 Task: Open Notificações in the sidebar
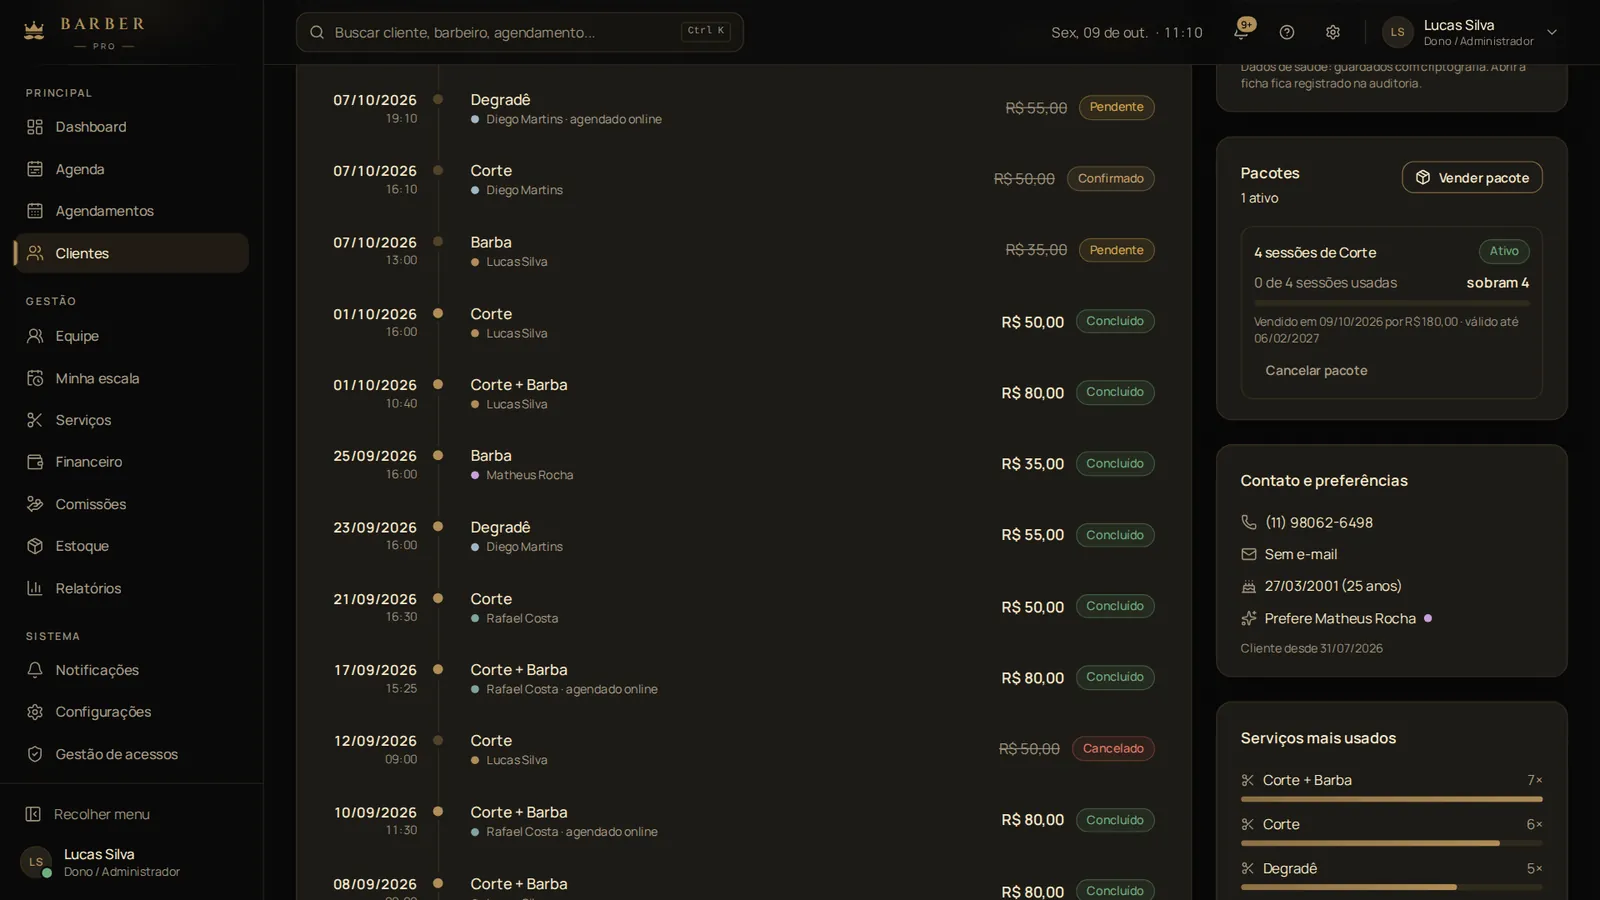131,670
